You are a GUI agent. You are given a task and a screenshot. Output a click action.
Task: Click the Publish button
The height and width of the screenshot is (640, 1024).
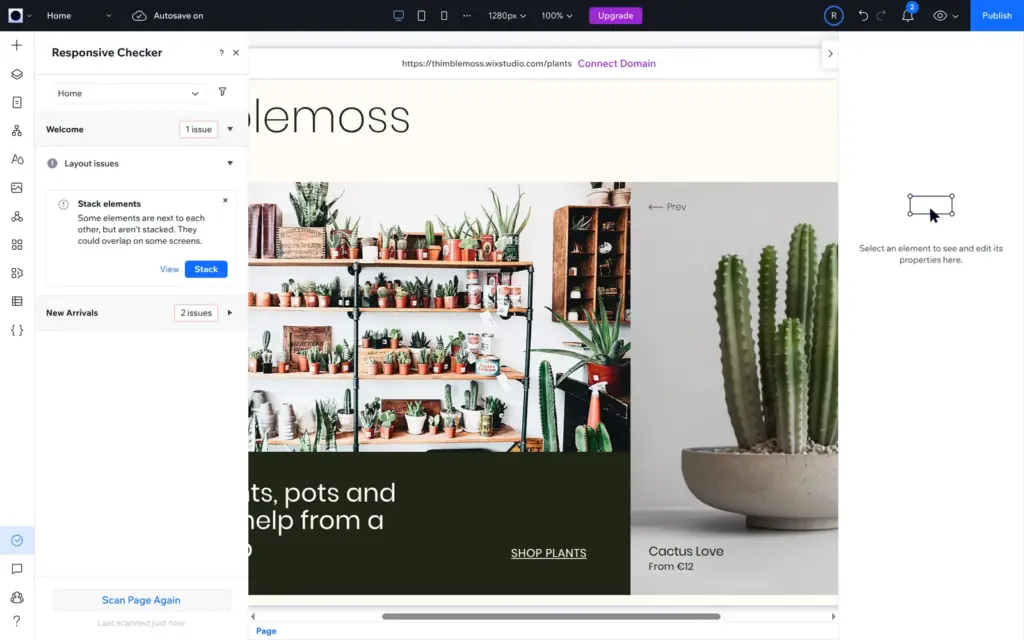997,15
